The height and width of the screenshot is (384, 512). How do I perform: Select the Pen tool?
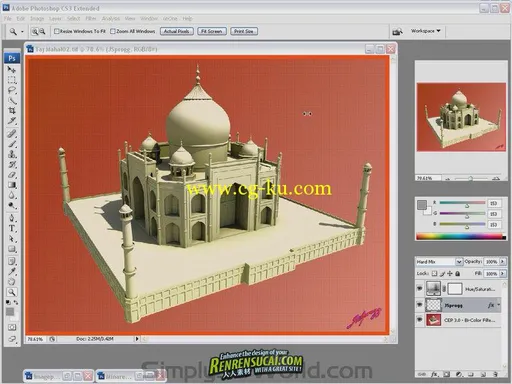coord(12,218)
